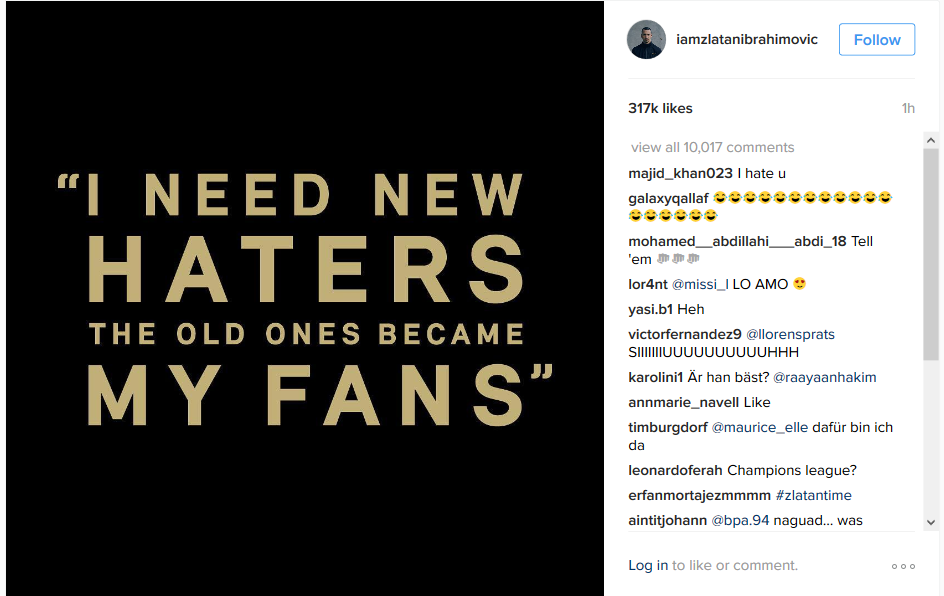
Task: View the 317k likes count
Action: point(660,108)
